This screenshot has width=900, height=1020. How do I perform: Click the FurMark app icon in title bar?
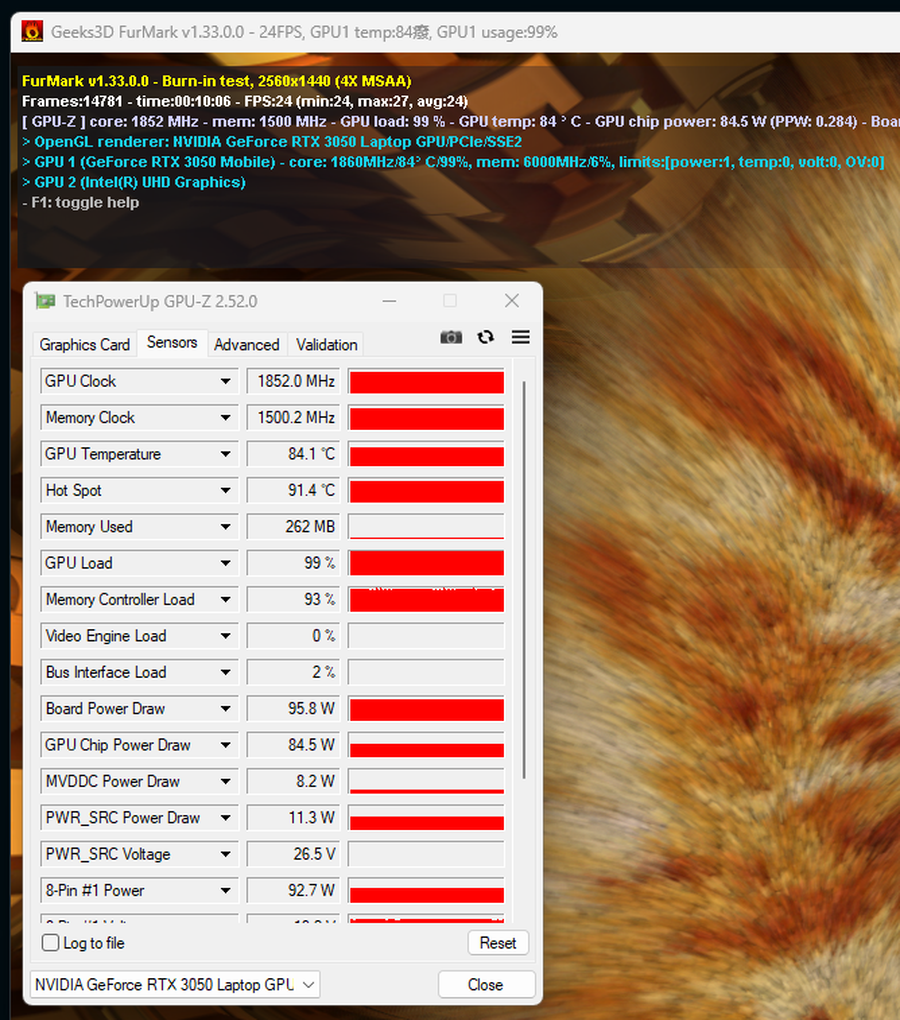pos(32,32)
